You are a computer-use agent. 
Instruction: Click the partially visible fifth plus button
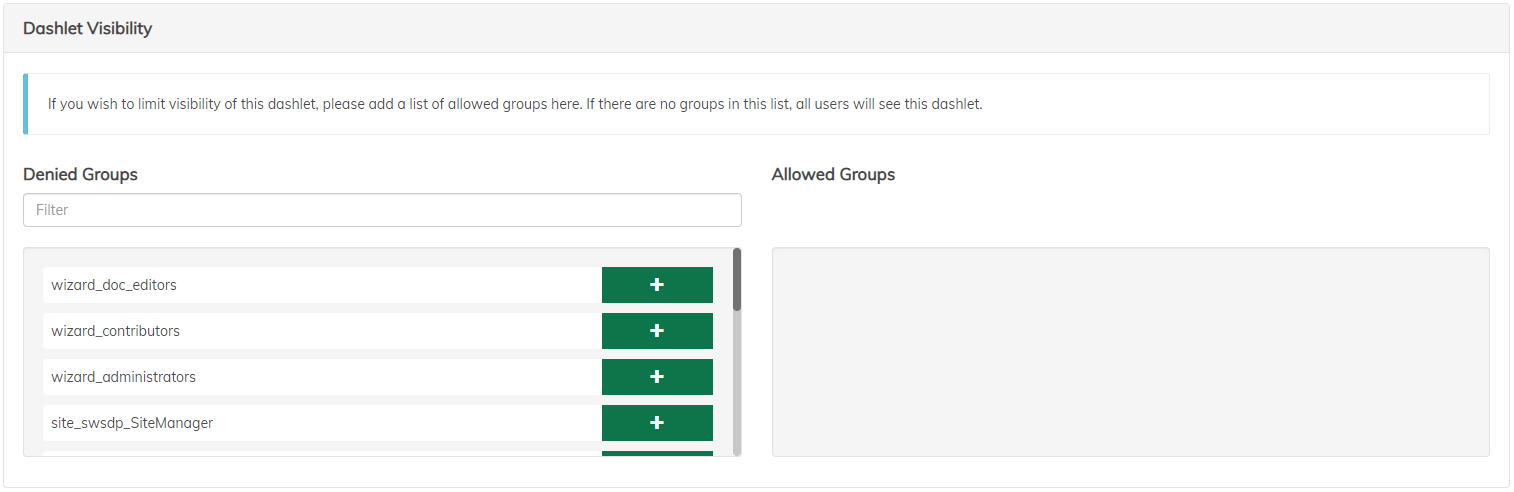point(657,453)
